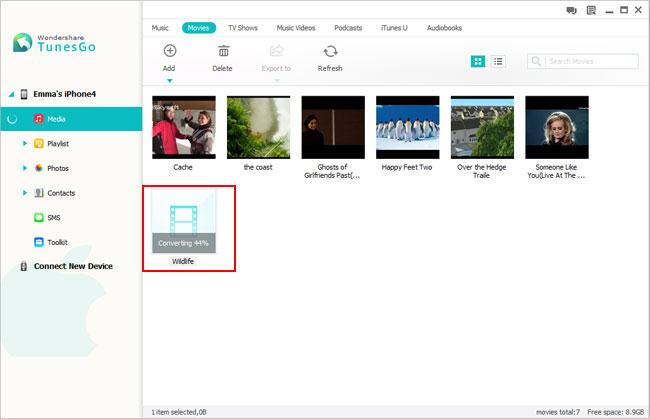Select the SMS icon in sidebar
This screenshot has height=419, width=650.
tap(39, 217)
